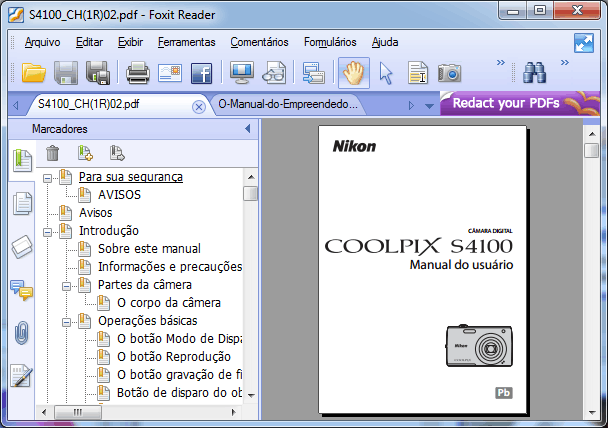
Task: Open the Bookmarks sidebar panel icon
Action: [x=22, y=160]
